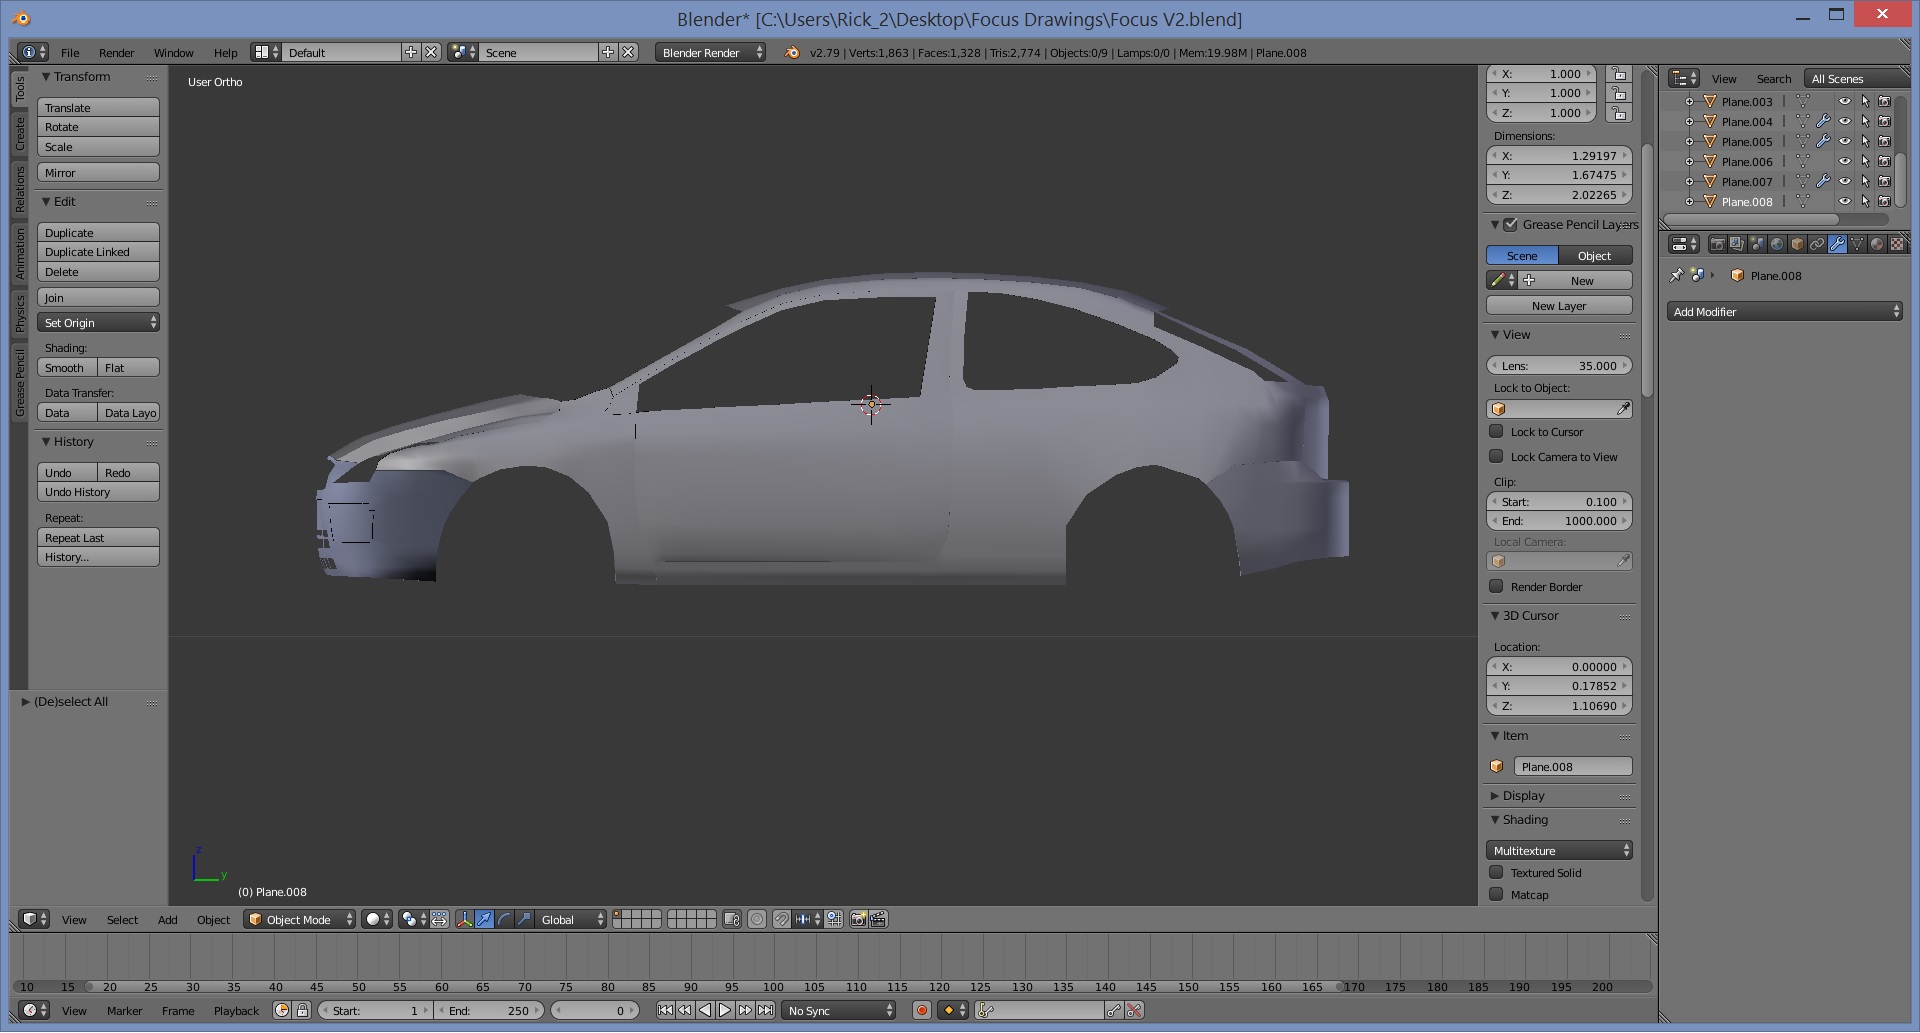Screen dimensions: 1920x1033
Task: Check the Textured Solid option
Action: (x=1497, y=873)
